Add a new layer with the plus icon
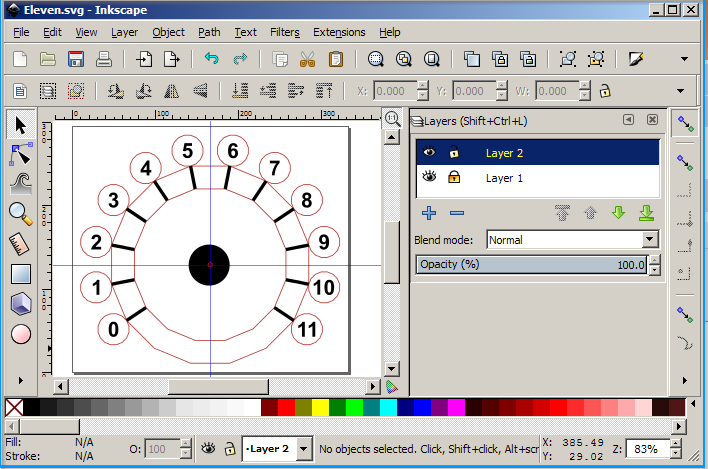The width and height of the screenshot is (708, 469). click(x=429, y=213)
